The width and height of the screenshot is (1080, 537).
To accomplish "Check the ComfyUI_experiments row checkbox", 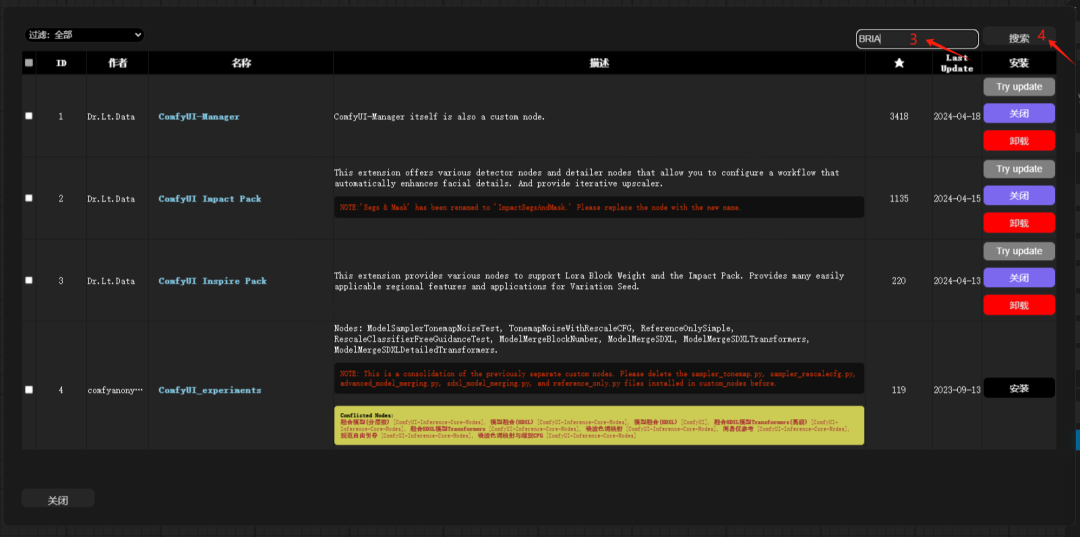I will [29, 390].
